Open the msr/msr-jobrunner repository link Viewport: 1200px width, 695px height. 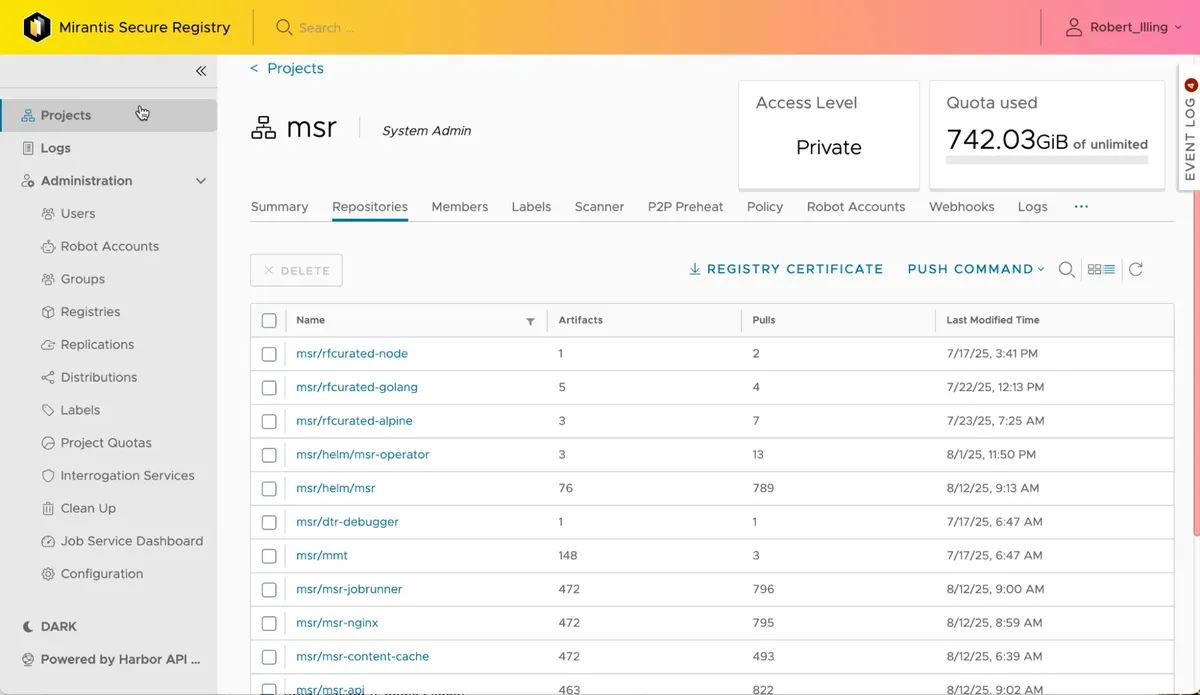pyautogui.click(x=349, y=590)
